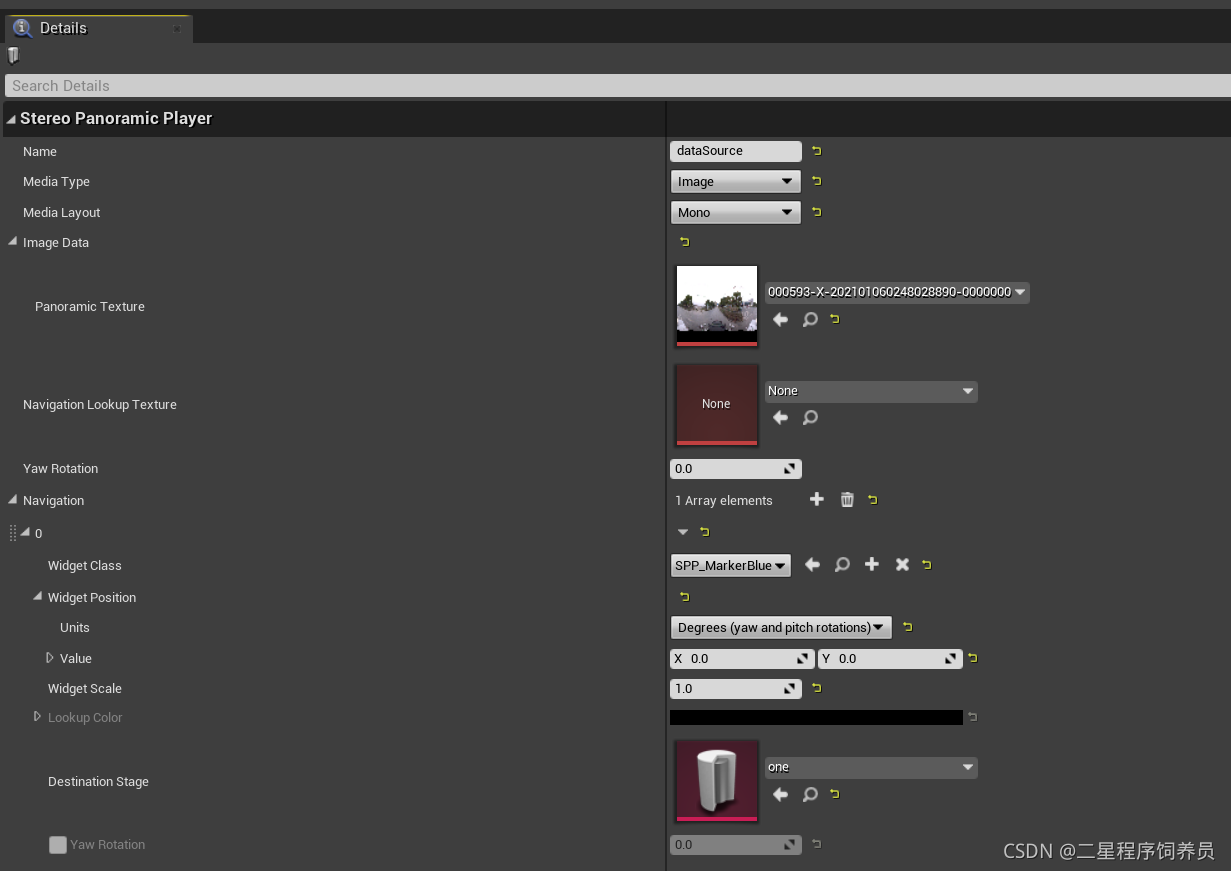Screen dimensions: 1231x871
Task: Delete all Navigation array elements
Action: pos(847,499)
